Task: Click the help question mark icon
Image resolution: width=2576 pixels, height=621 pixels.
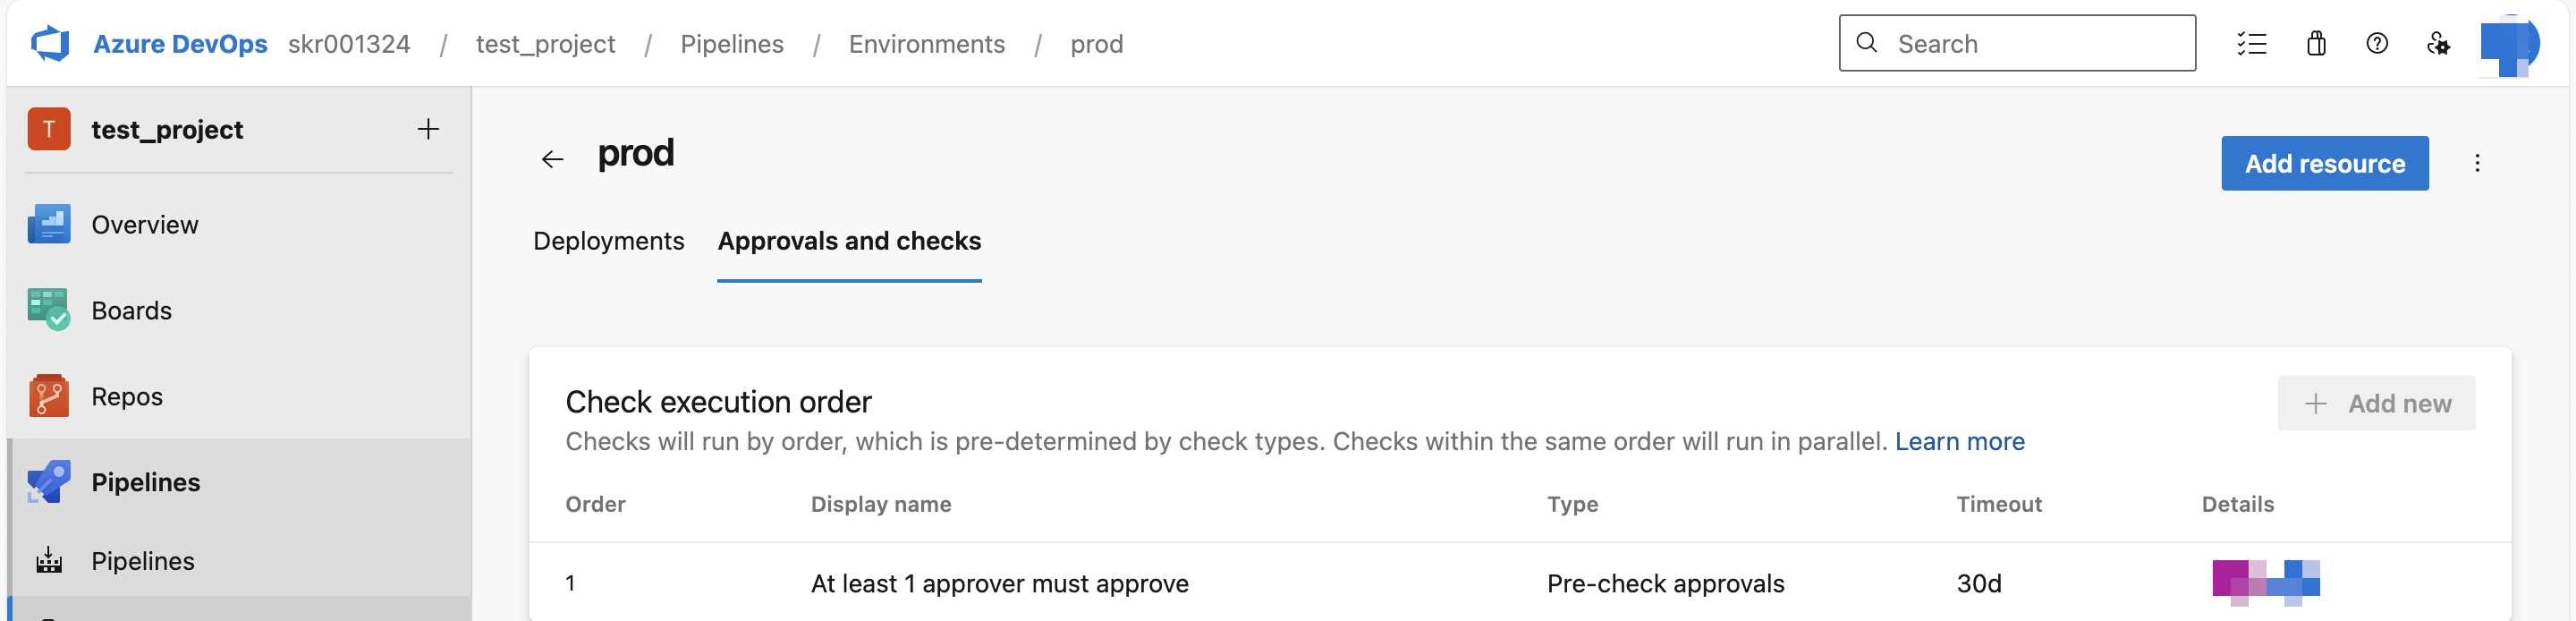Action: coord(2377,43)
